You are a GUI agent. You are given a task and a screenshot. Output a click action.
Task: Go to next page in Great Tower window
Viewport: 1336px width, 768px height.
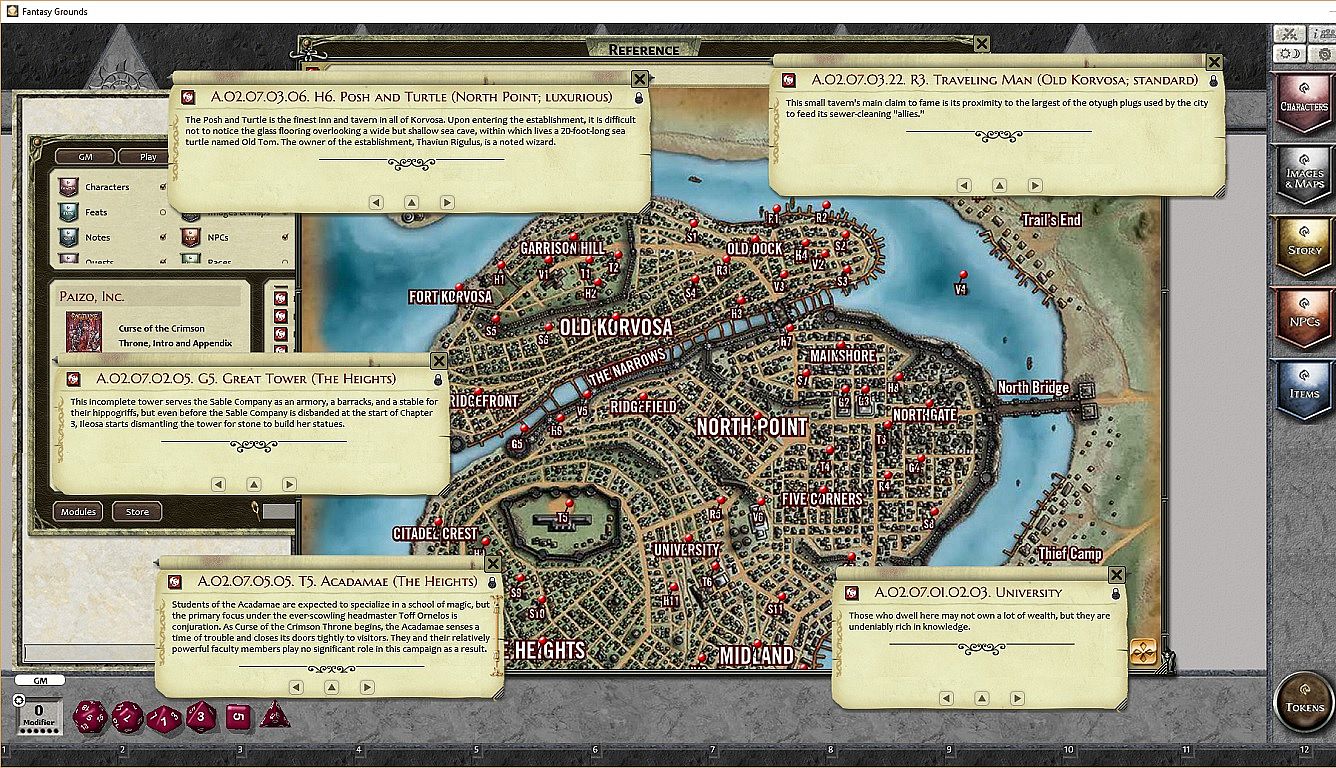[289, 484]
